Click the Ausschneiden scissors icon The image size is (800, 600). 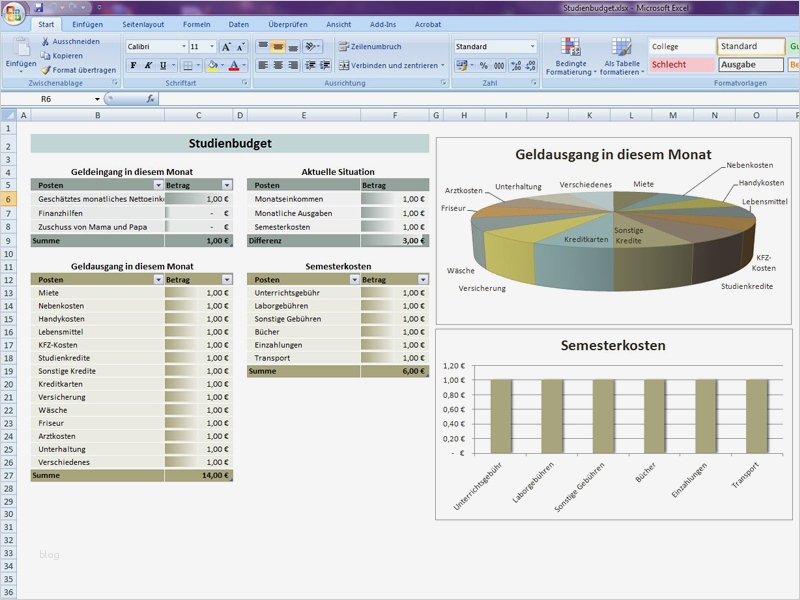click(x=45, y=42)
